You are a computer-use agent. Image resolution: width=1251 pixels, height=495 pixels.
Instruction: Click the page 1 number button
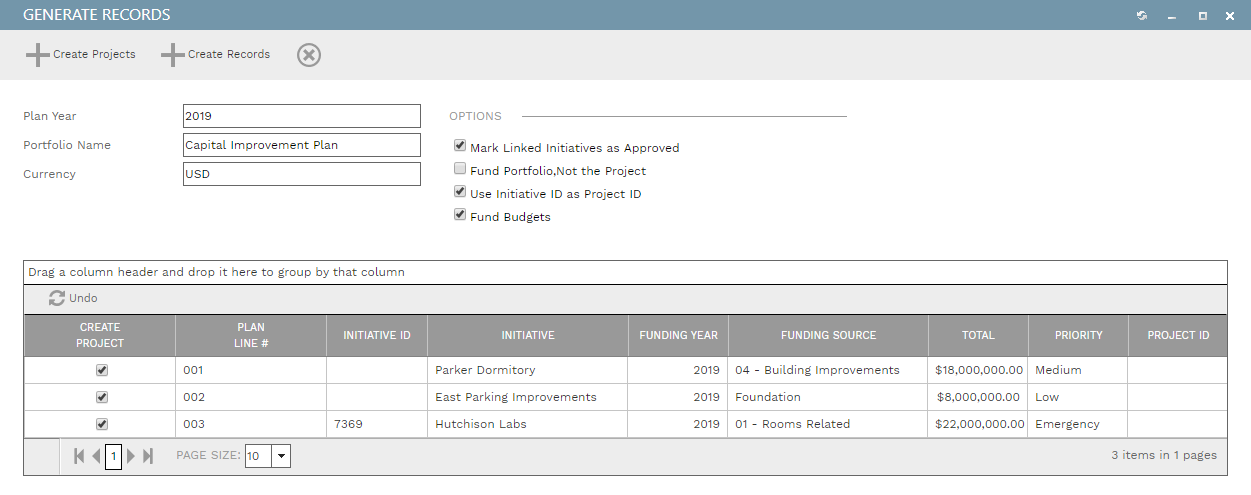coord(114,456)
